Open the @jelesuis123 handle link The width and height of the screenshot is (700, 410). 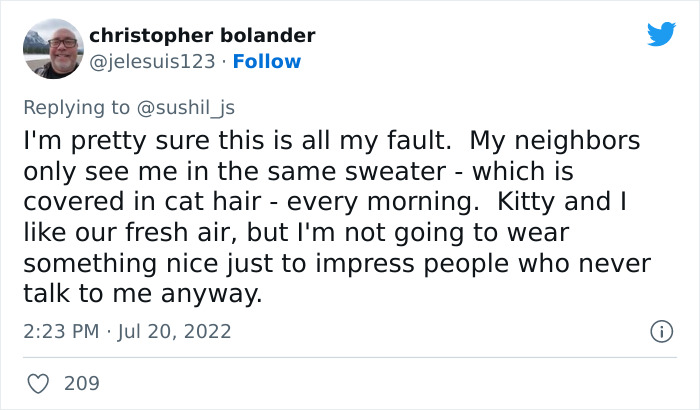152,62
